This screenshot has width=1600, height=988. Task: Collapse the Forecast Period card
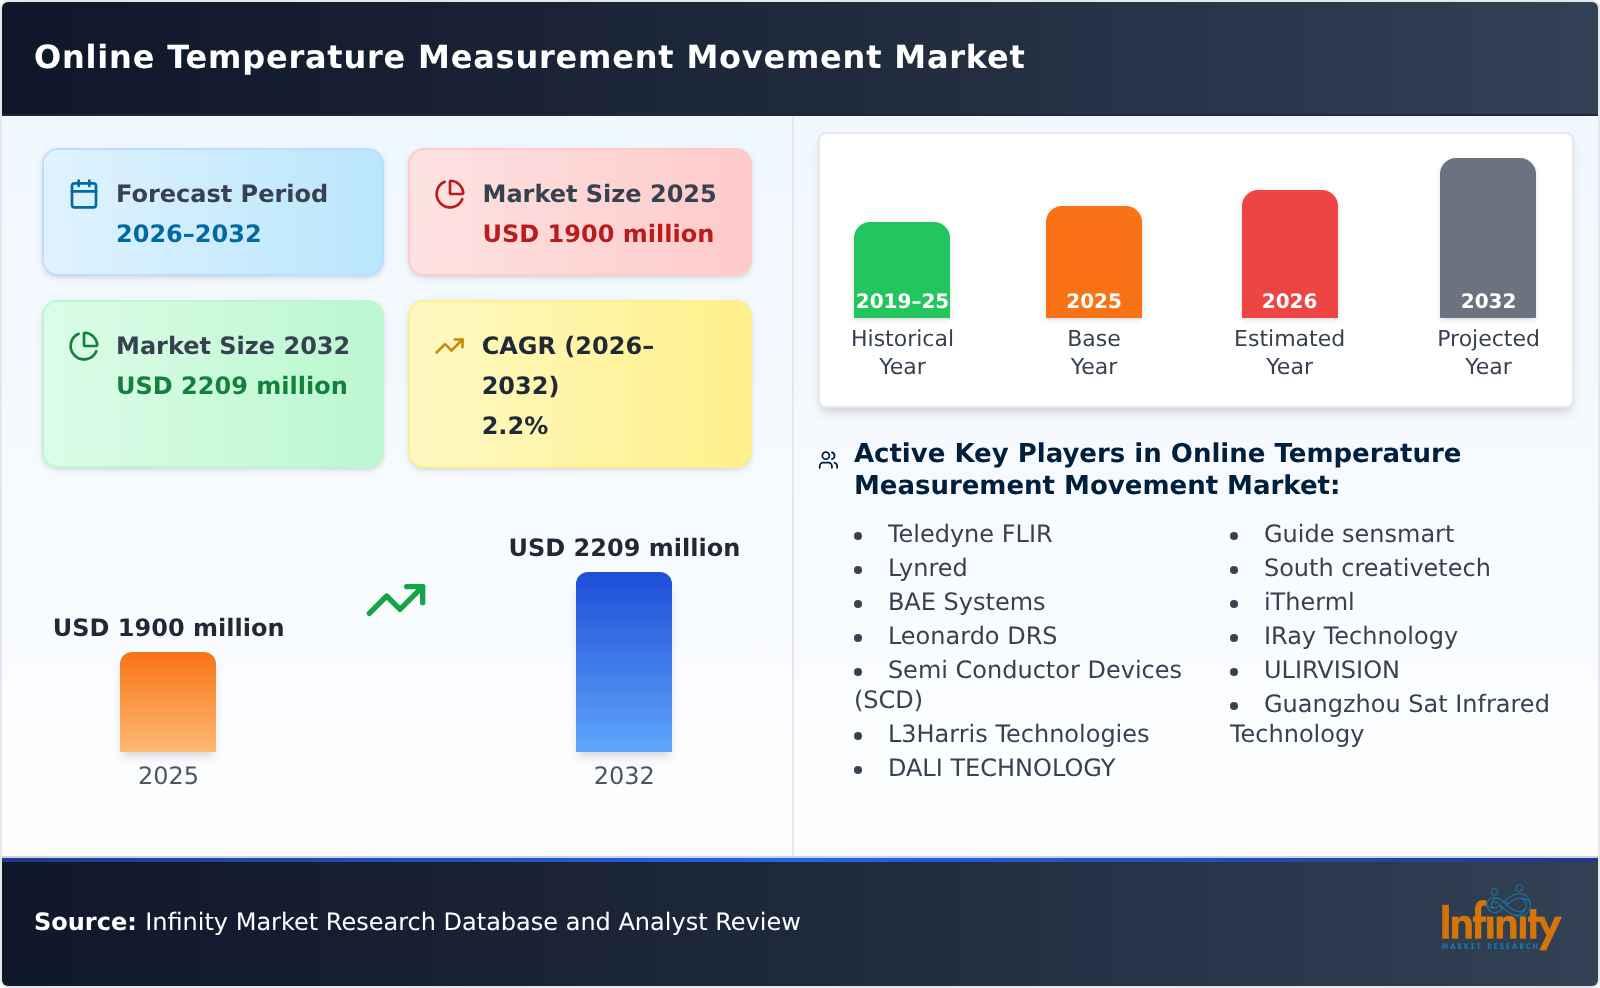coord(213,211)
